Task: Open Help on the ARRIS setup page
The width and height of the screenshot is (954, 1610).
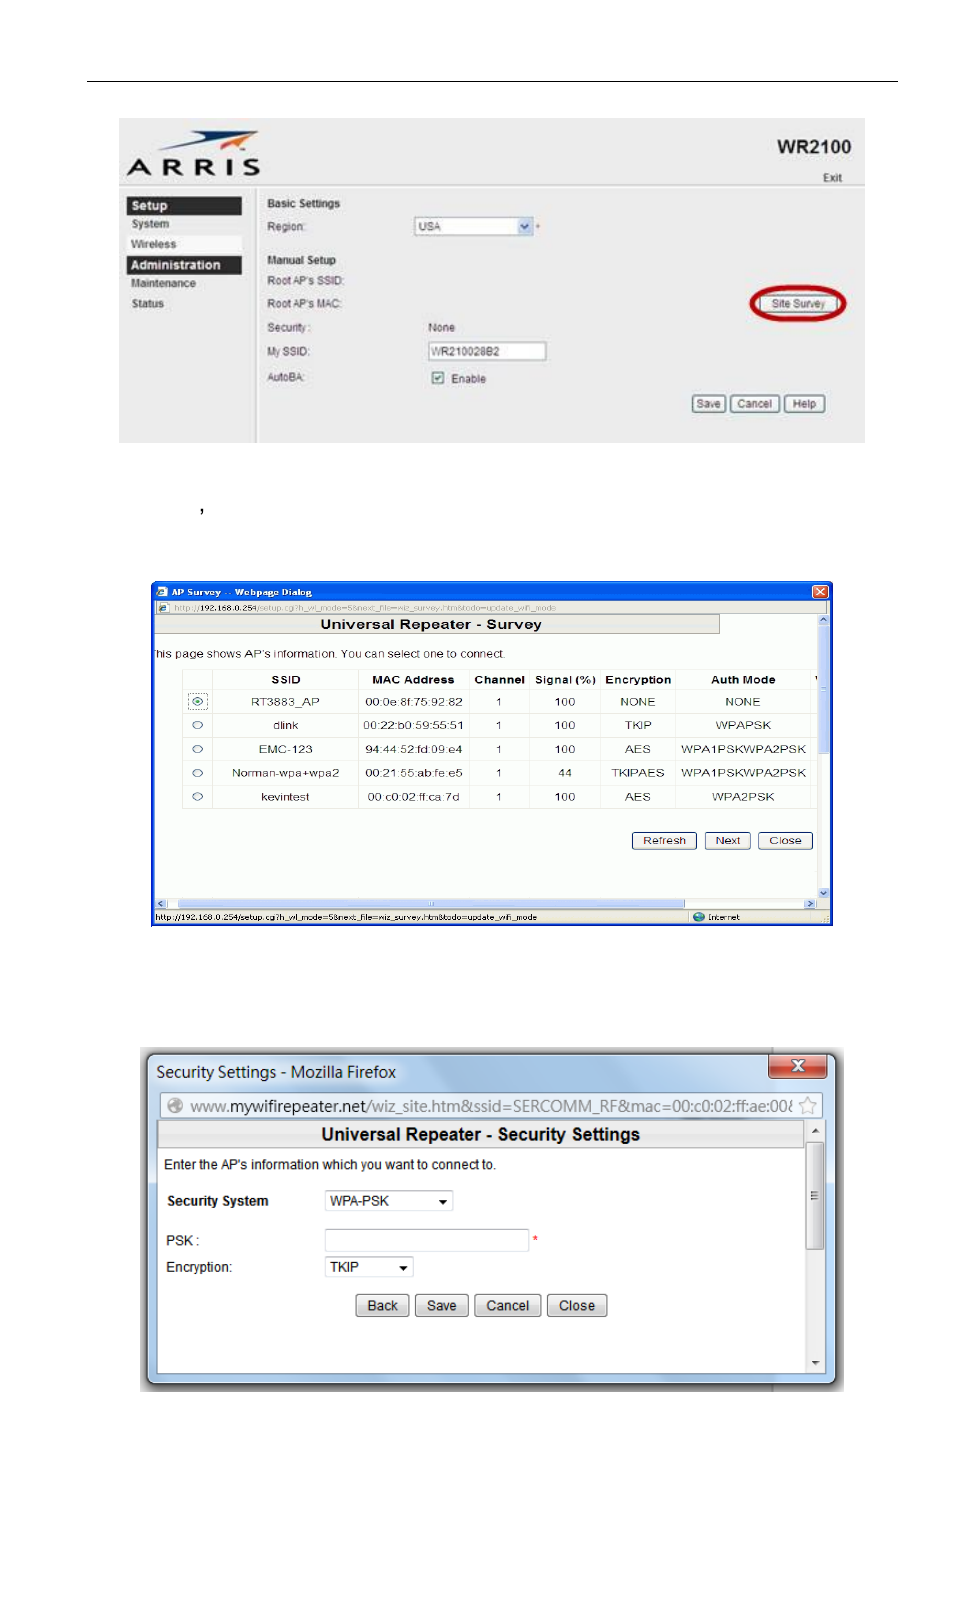Action: pyautogui.click(x=804, y=404)
